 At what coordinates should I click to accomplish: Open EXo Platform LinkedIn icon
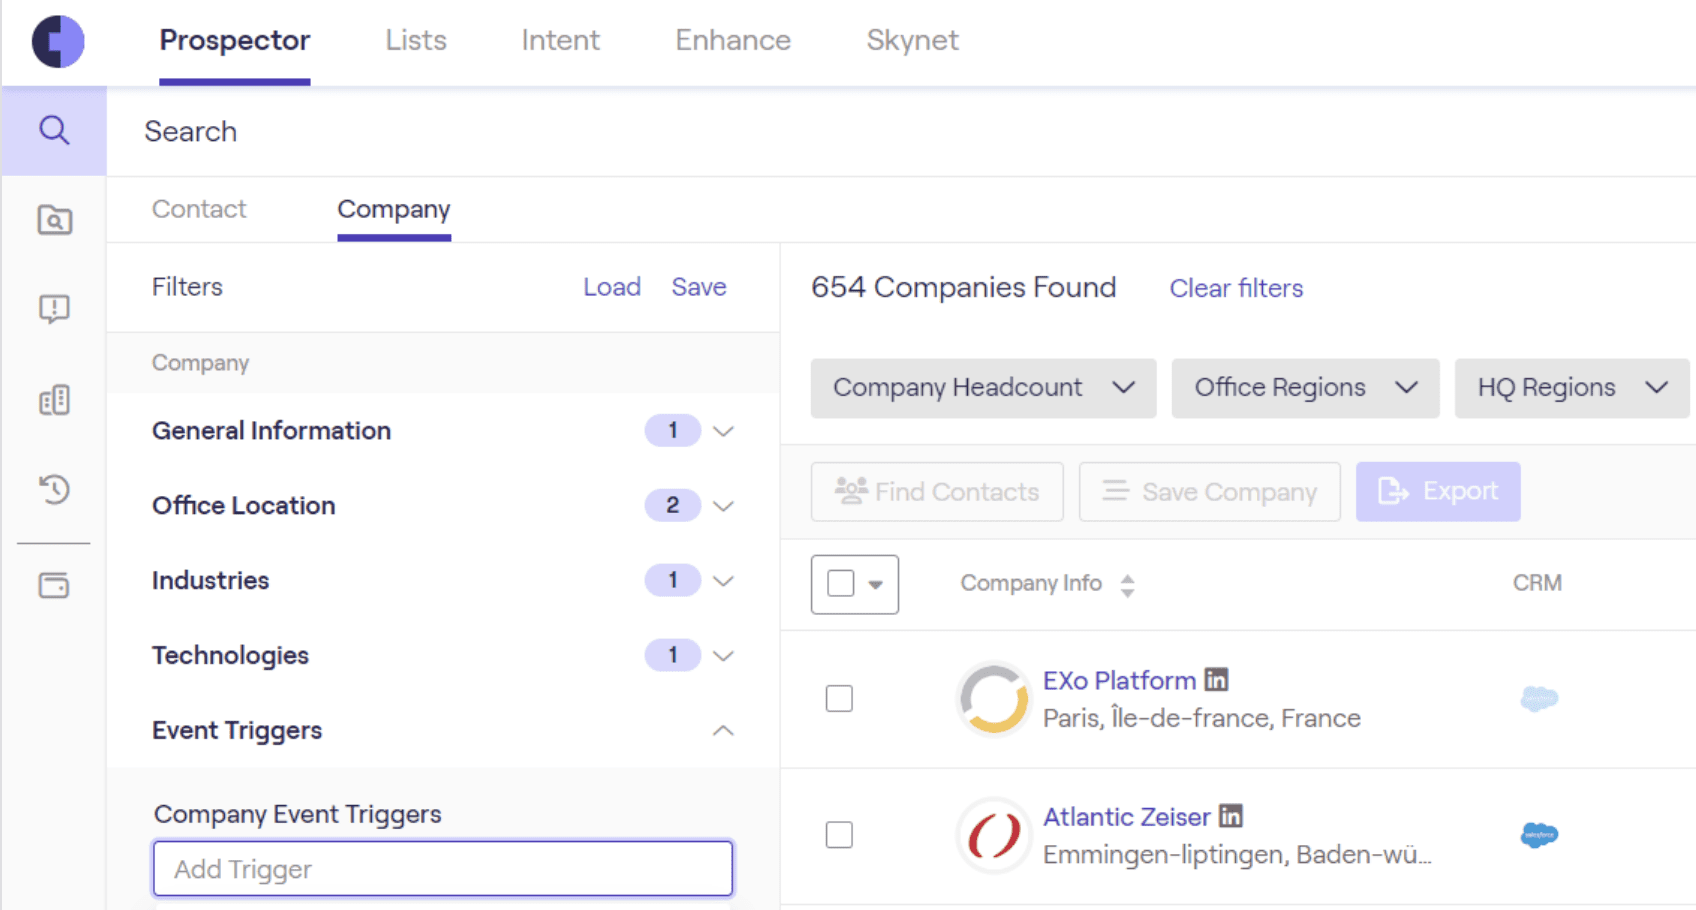(1216, 680)
